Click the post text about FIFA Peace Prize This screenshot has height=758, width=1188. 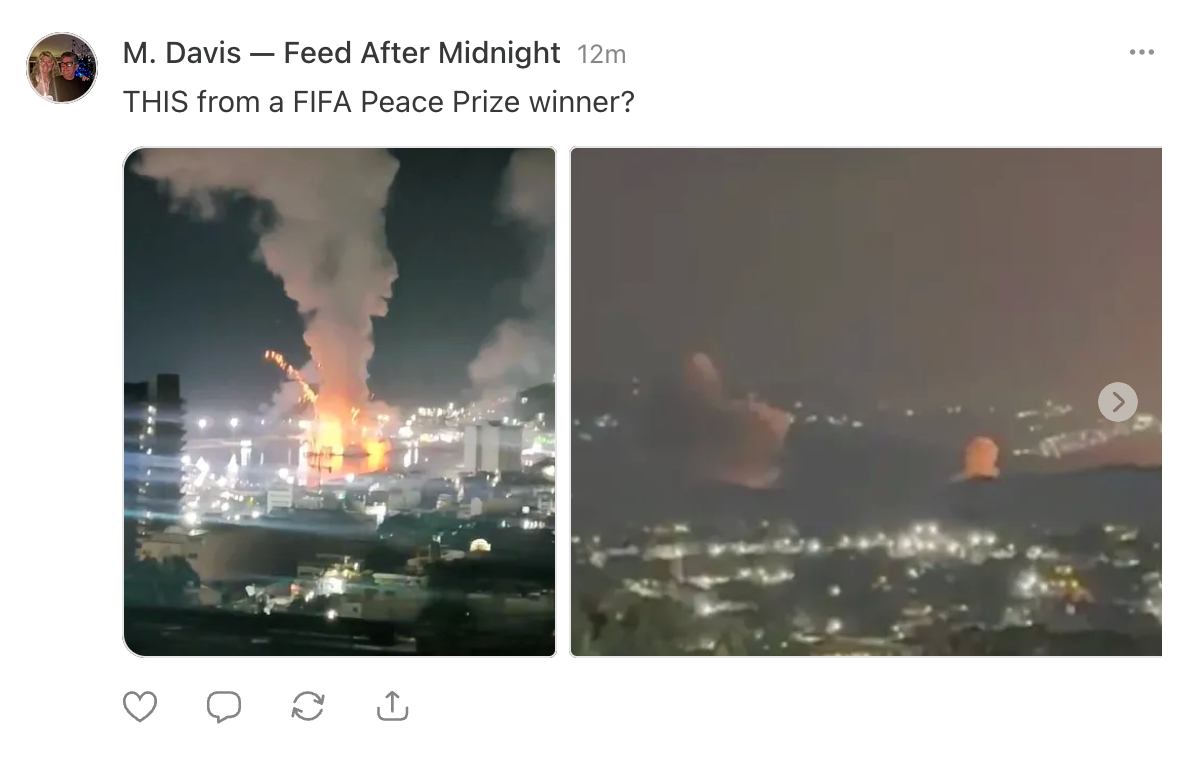tap(378, 101)
